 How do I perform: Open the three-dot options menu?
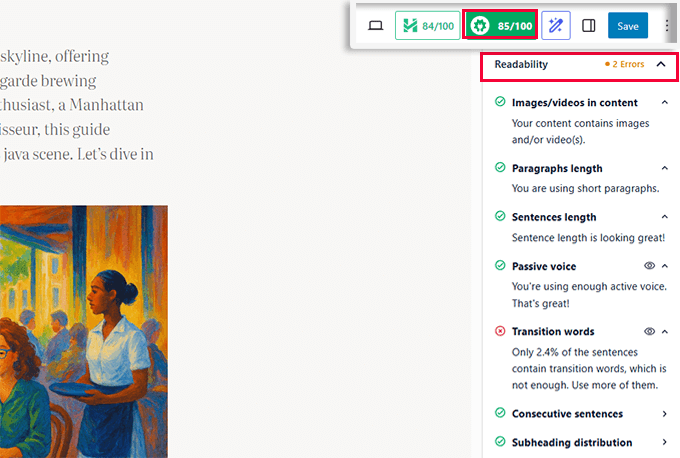667,26
